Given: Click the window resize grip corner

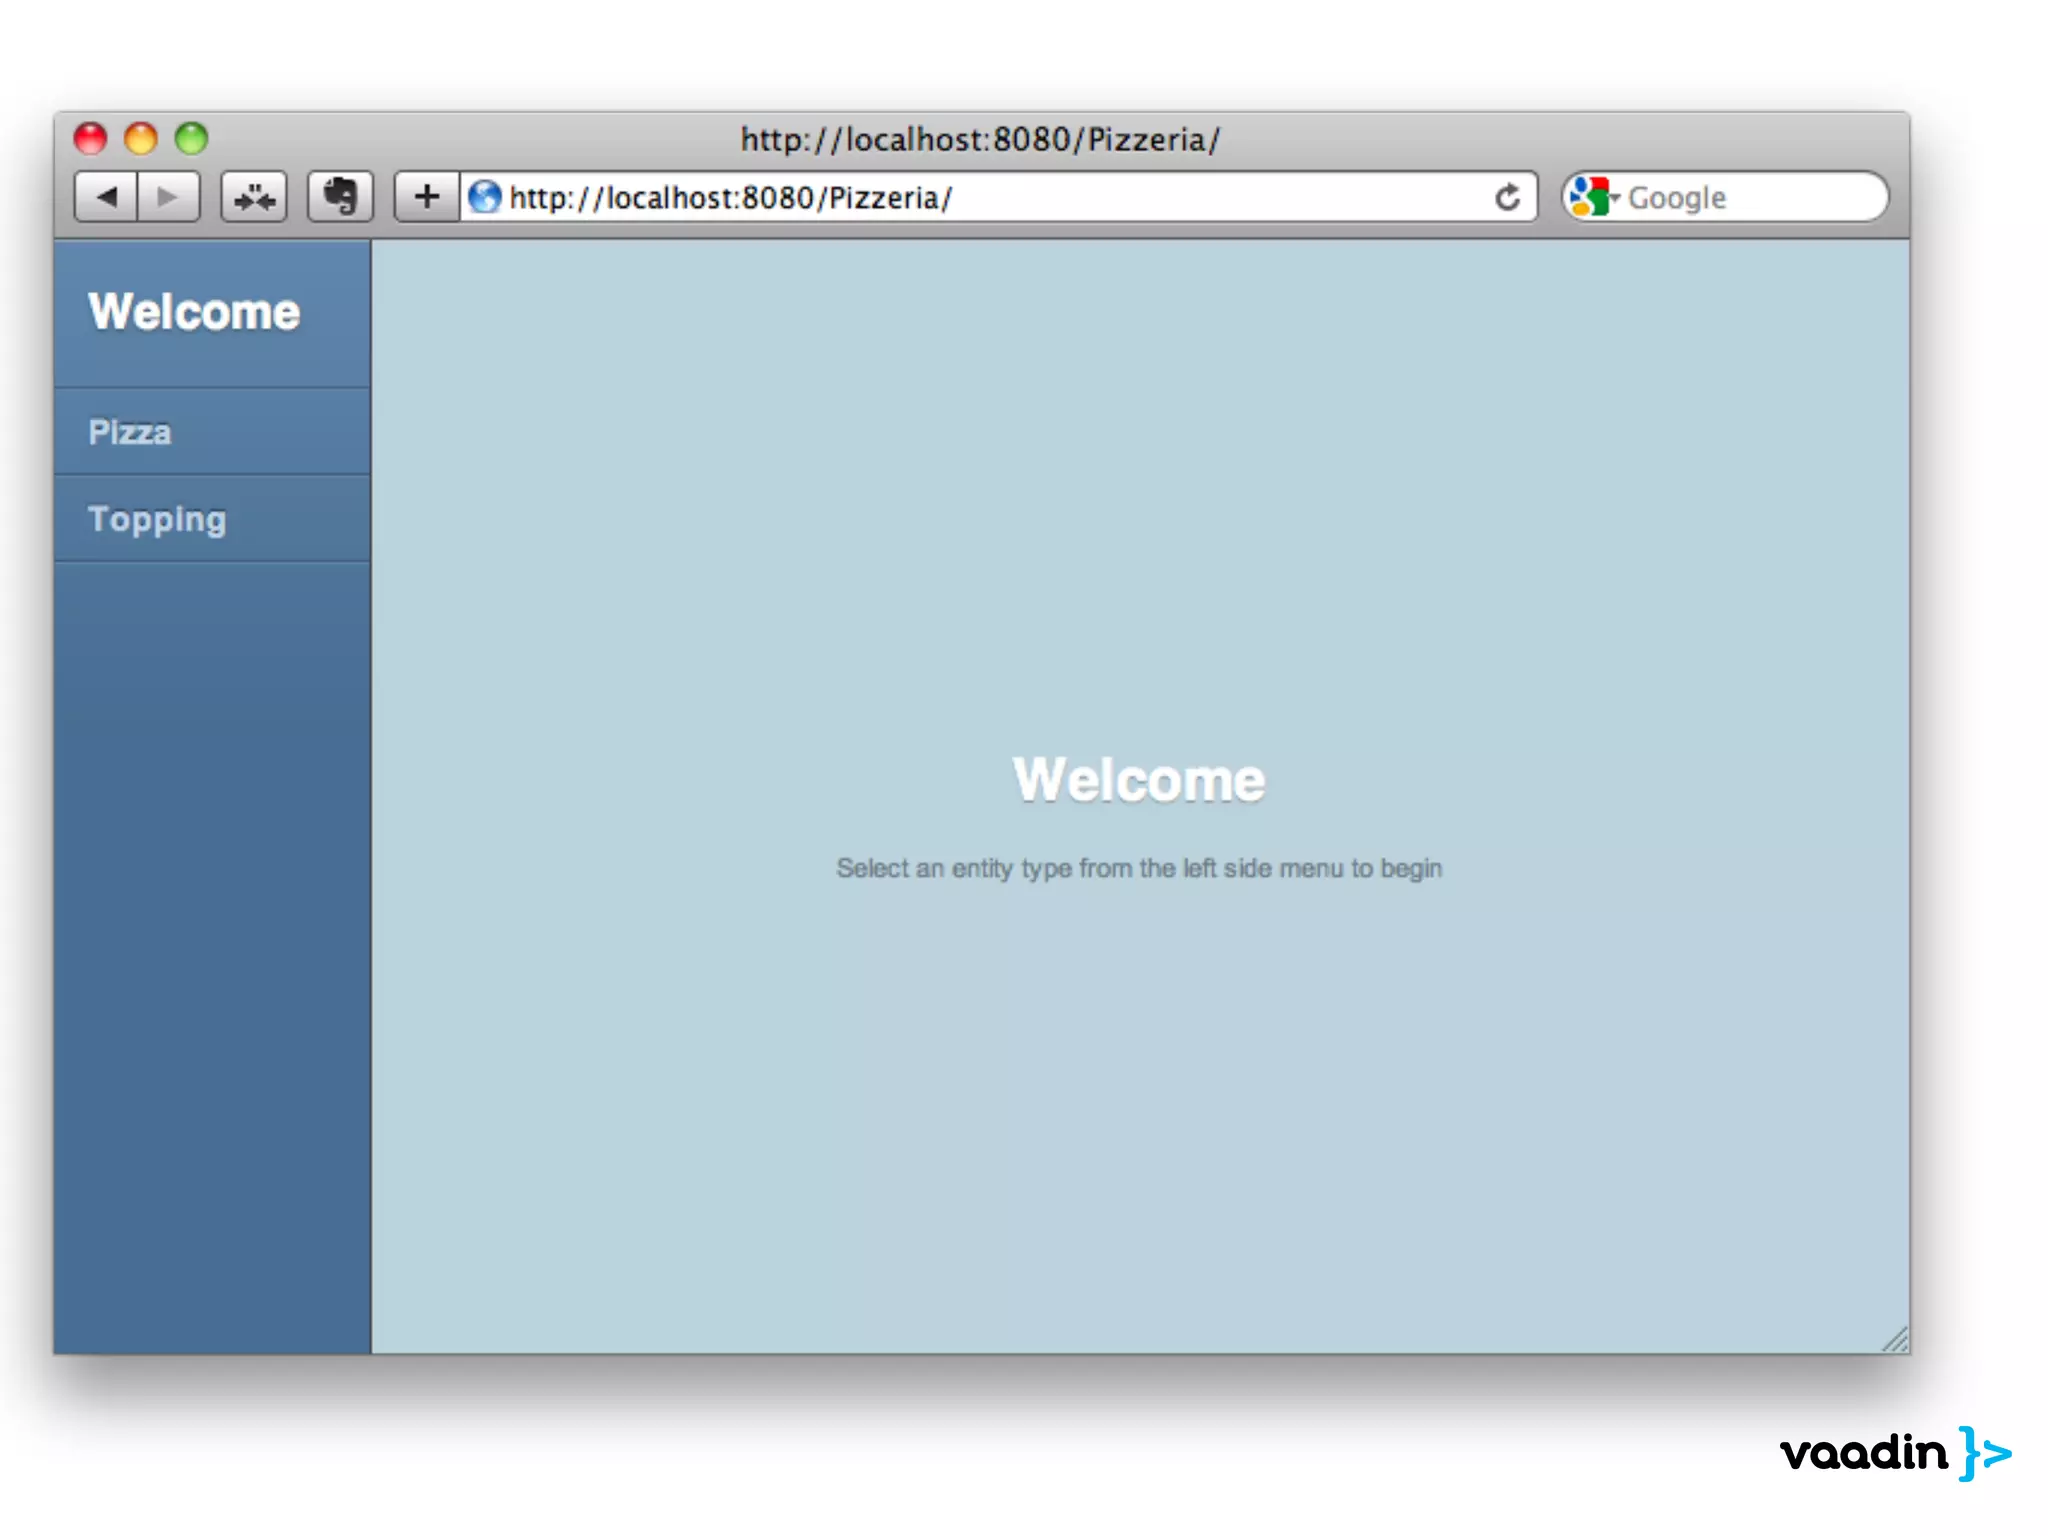Looking at the screenshot, I should pyautogui.click(x=1894, y=1338).
